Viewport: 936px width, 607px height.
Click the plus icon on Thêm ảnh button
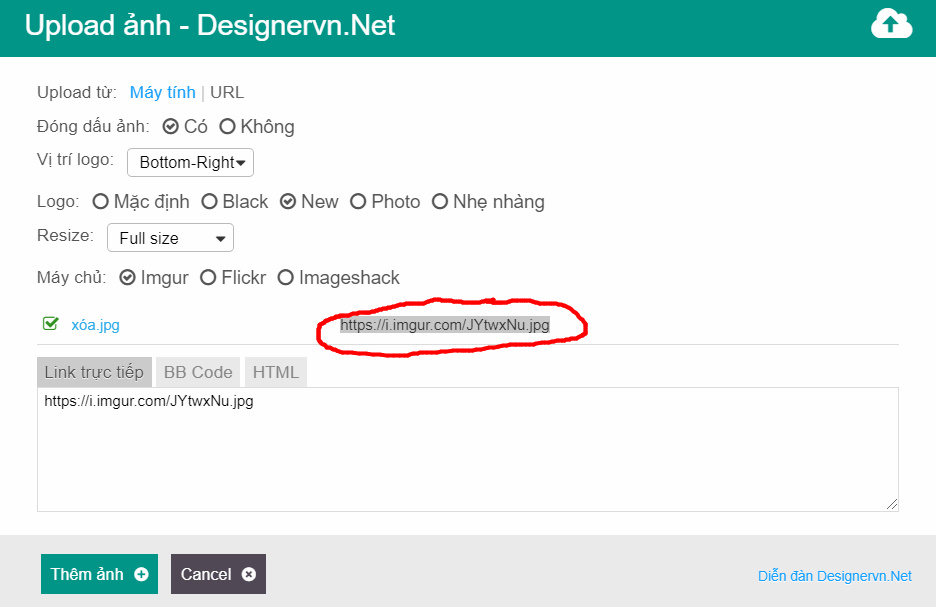point(141,574)
